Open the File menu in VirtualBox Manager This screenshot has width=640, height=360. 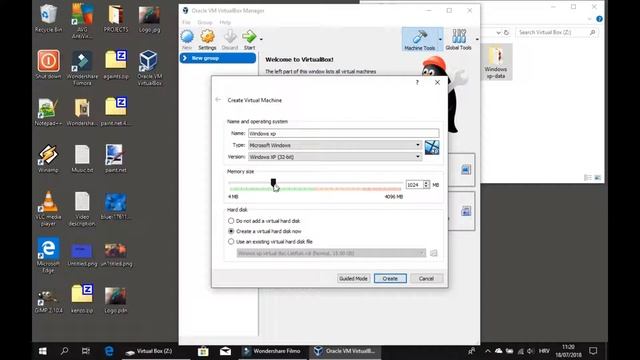pos(186,22)
